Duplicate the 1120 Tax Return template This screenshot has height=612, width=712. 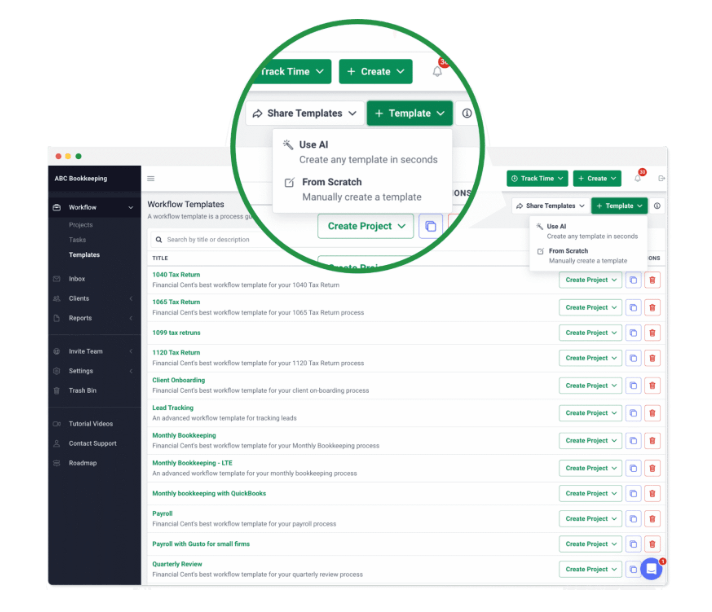[633, 358]
